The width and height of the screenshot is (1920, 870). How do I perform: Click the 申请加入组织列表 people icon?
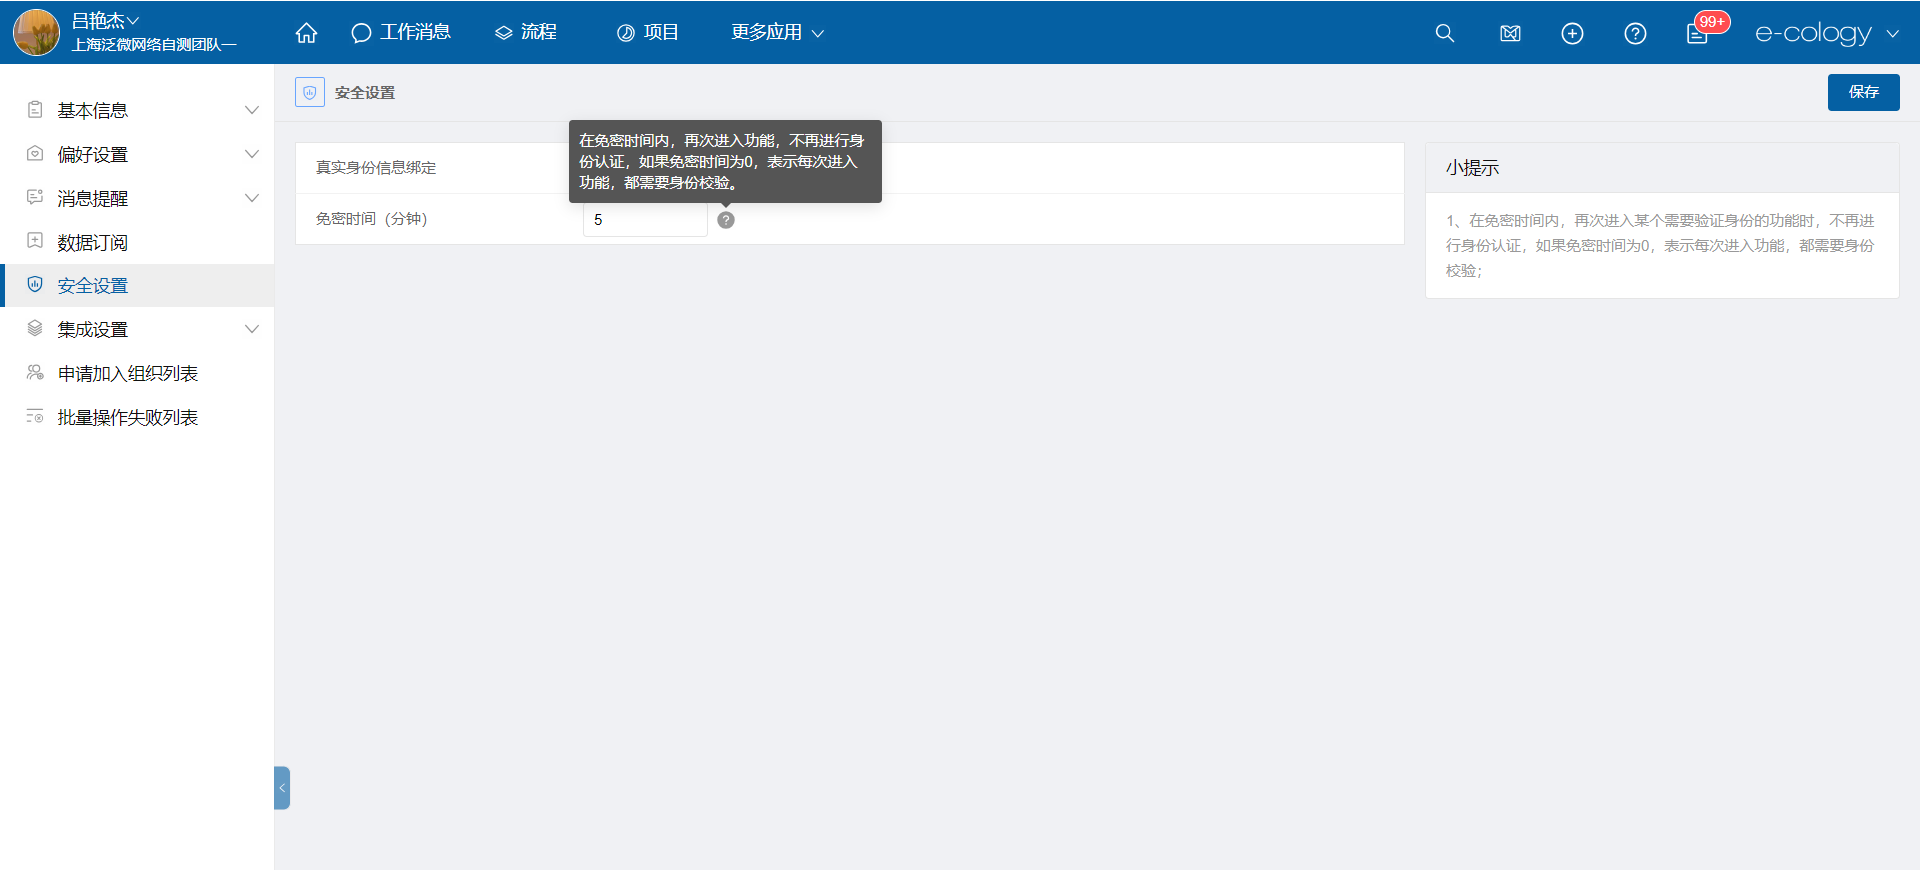[x=35, y=372]
